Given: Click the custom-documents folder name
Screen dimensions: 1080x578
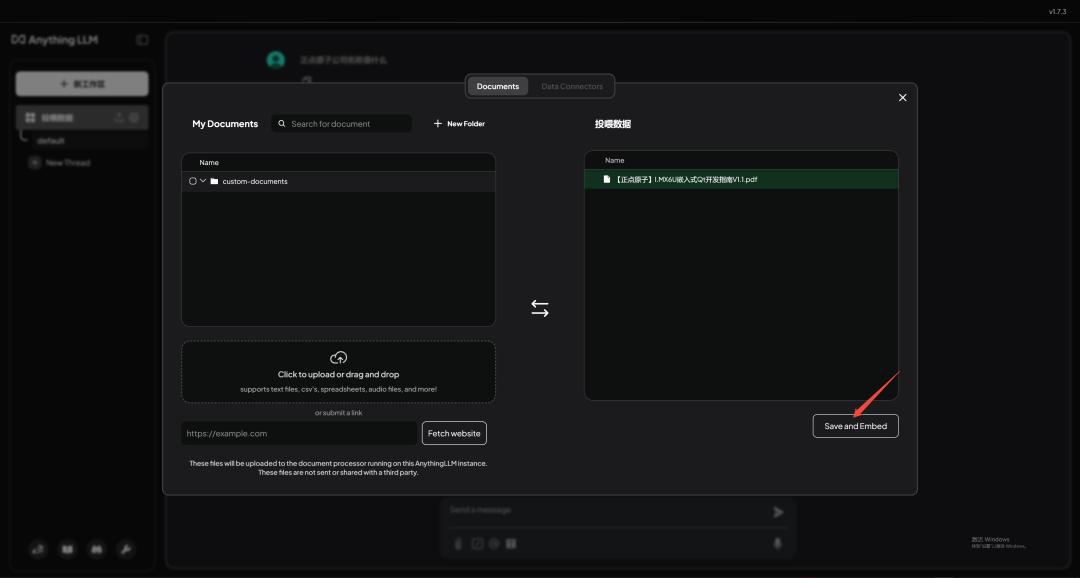Looking at the screenshot, I should click(x=255, y=181).
